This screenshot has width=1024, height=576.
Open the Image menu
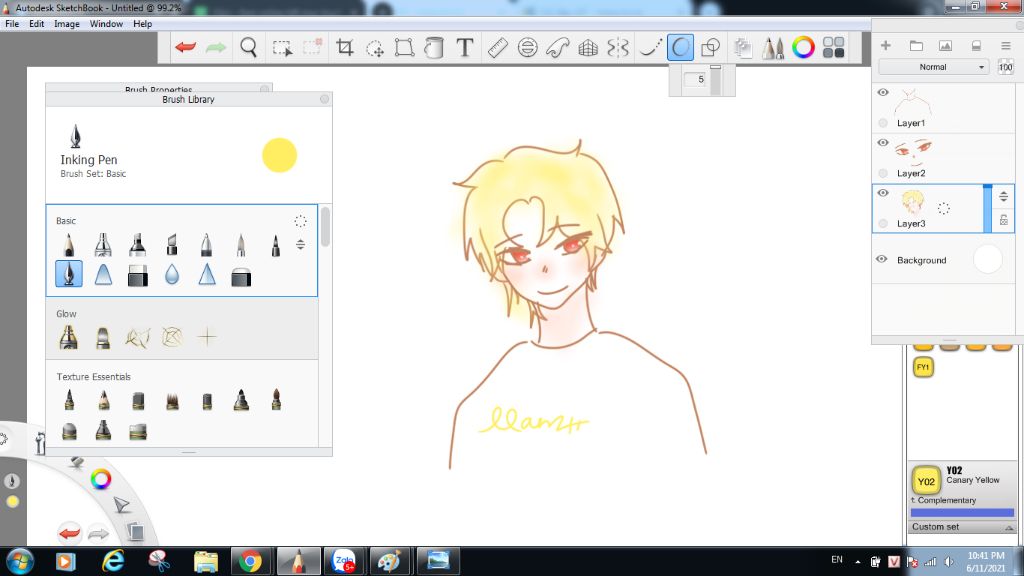[x=67, y=24]
